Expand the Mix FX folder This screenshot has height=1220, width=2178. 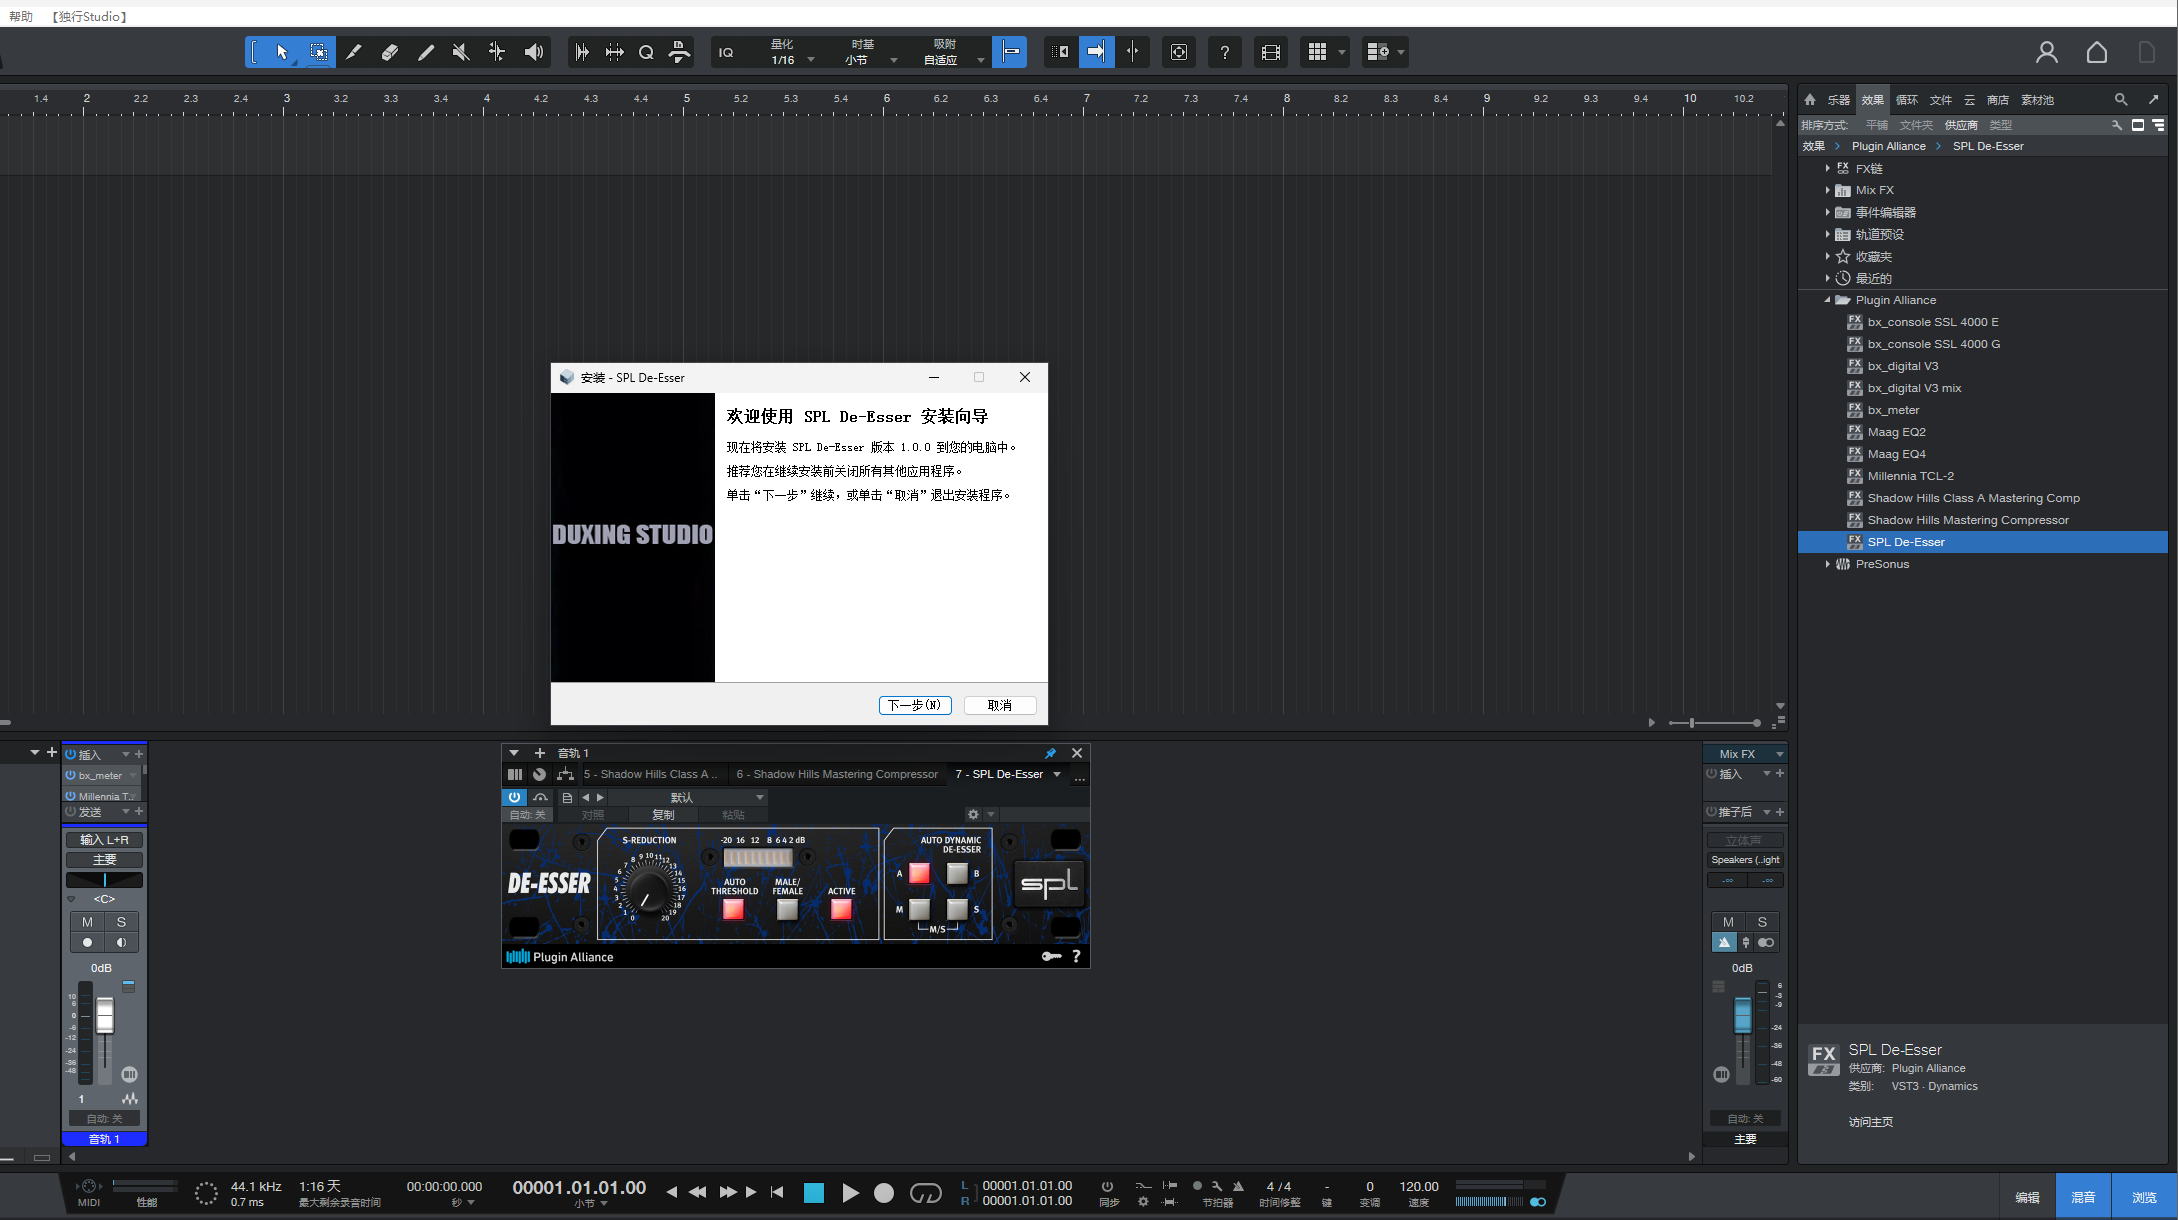pyautogui.click(x=1827, y=190)
